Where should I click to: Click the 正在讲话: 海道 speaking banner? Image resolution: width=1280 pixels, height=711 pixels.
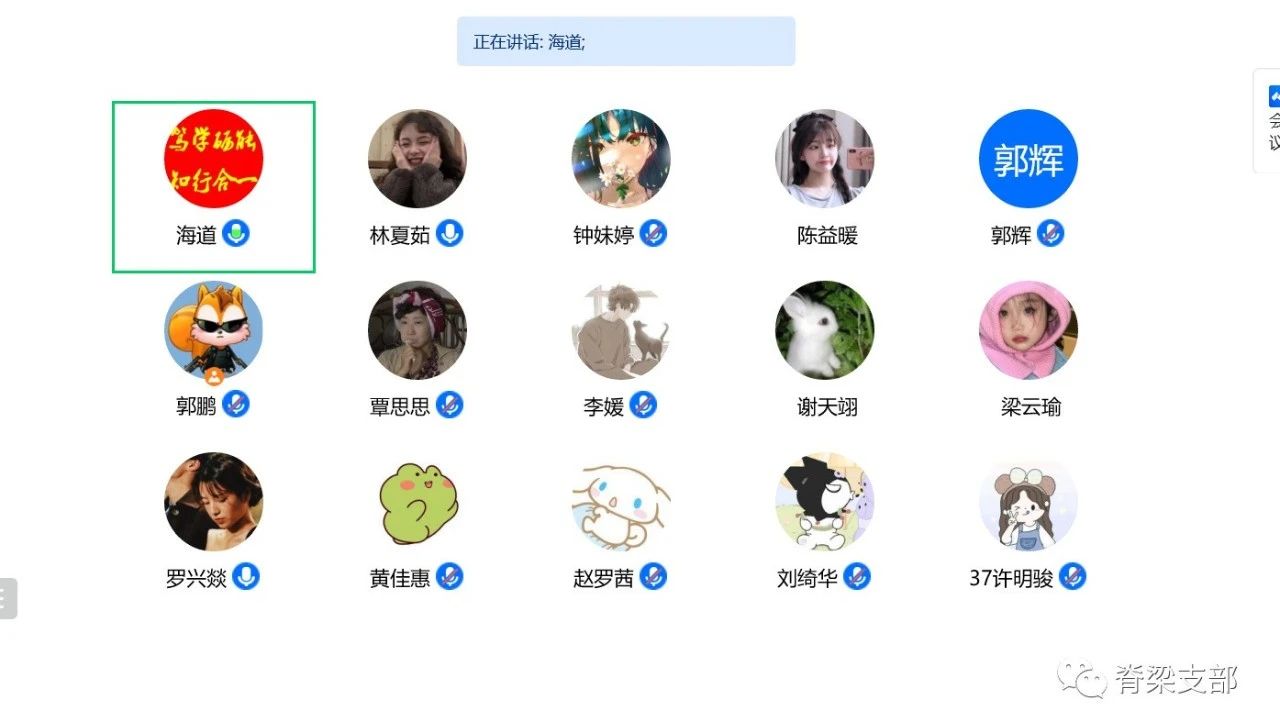coord(626,42)
